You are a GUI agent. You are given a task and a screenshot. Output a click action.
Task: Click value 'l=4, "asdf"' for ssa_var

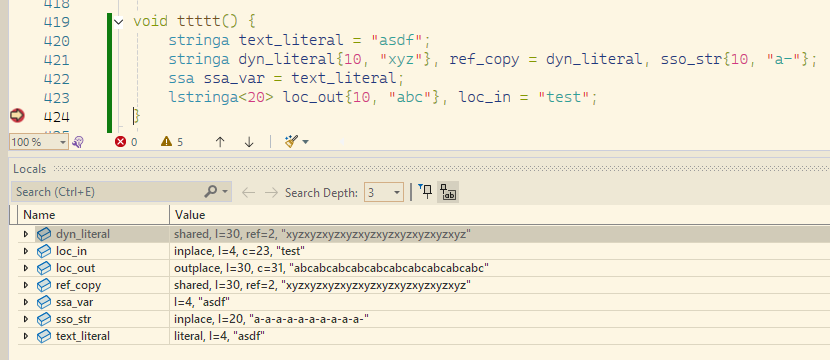(202, 302)
